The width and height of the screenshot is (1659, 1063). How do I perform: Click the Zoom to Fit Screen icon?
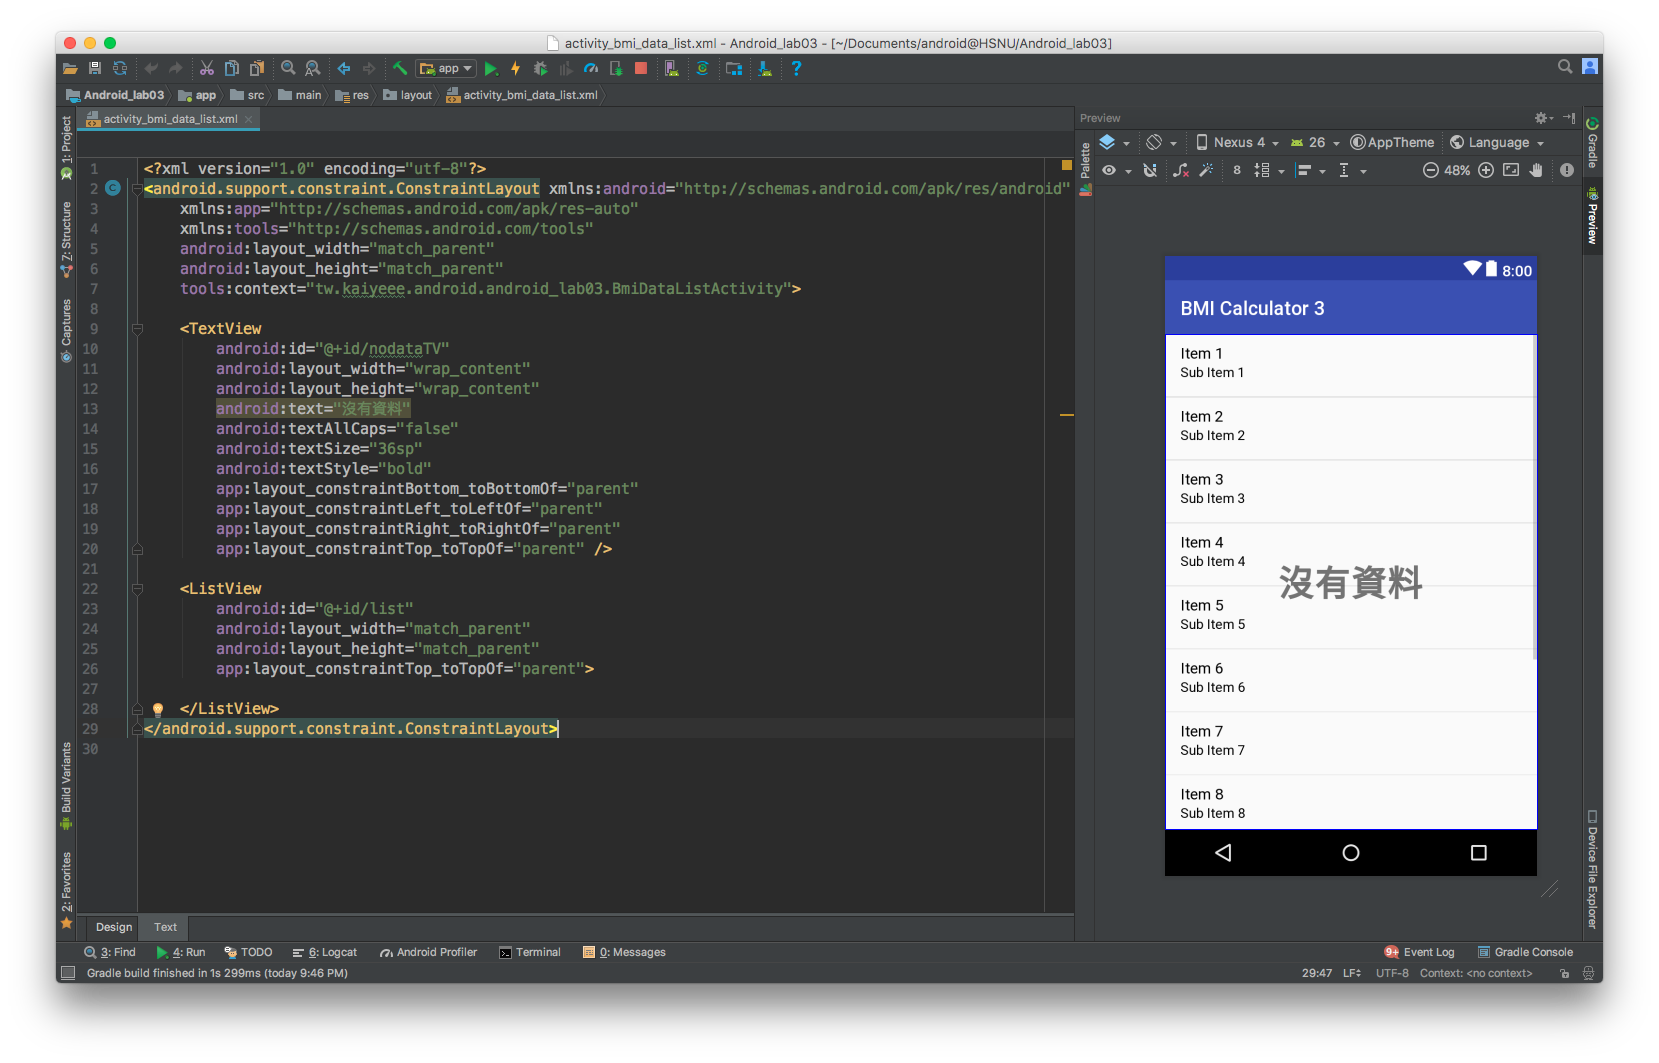click(x=1511, y=170)
